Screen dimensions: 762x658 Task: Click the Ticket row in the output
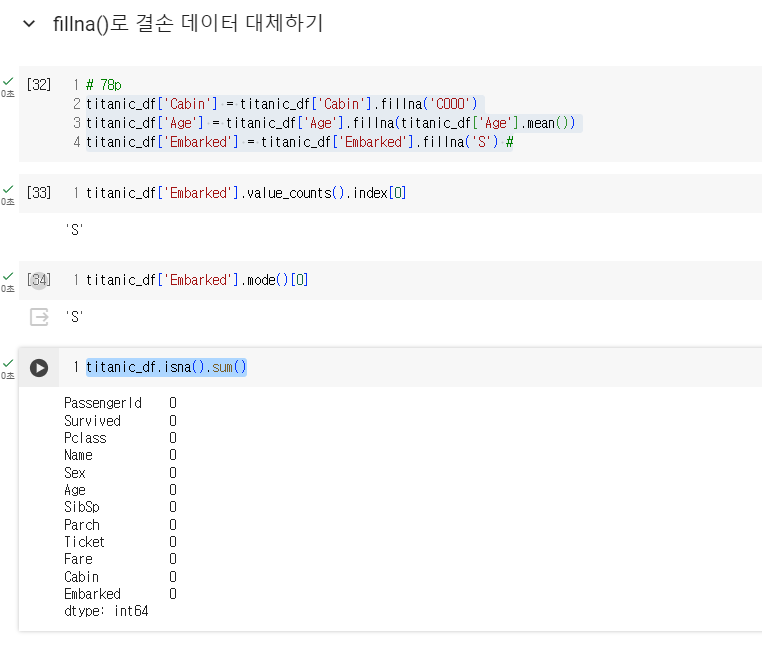121,542
